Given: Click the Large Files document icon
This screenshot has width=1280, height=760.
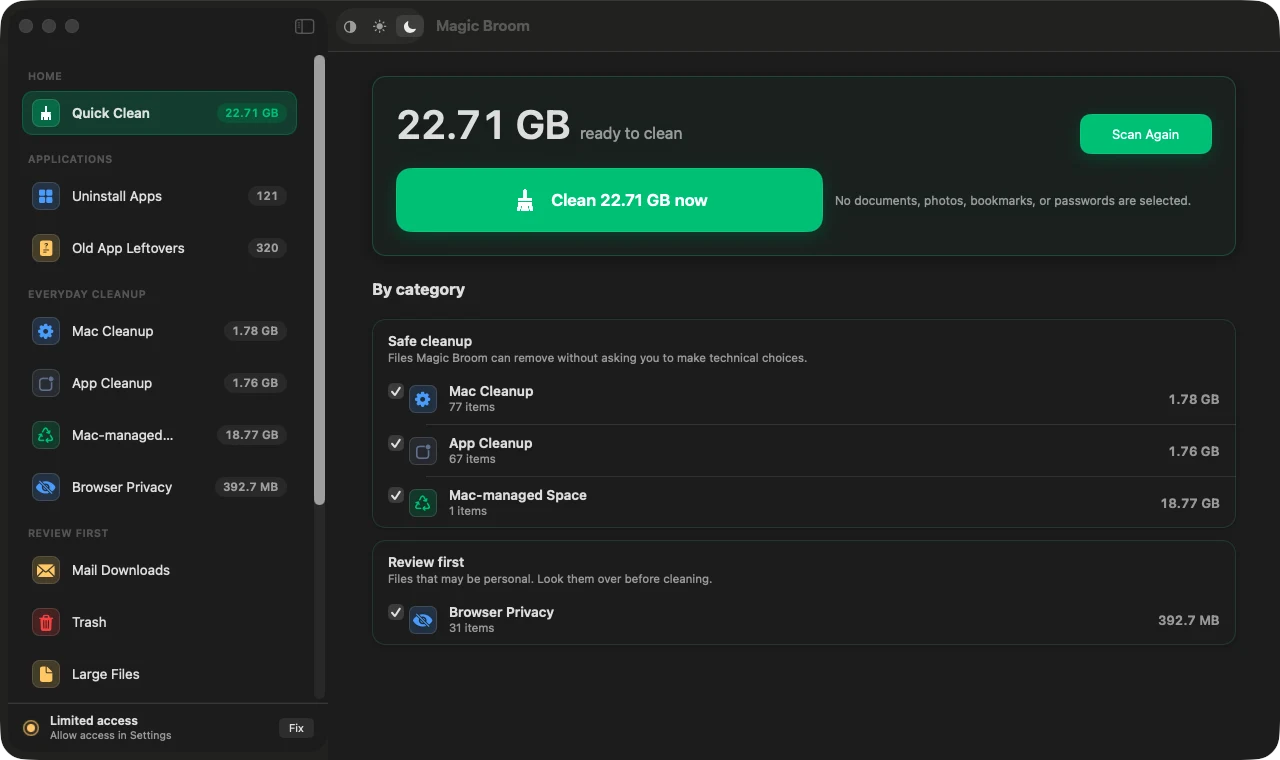Looking at the screenshot, I should click(x=46, y=674).
